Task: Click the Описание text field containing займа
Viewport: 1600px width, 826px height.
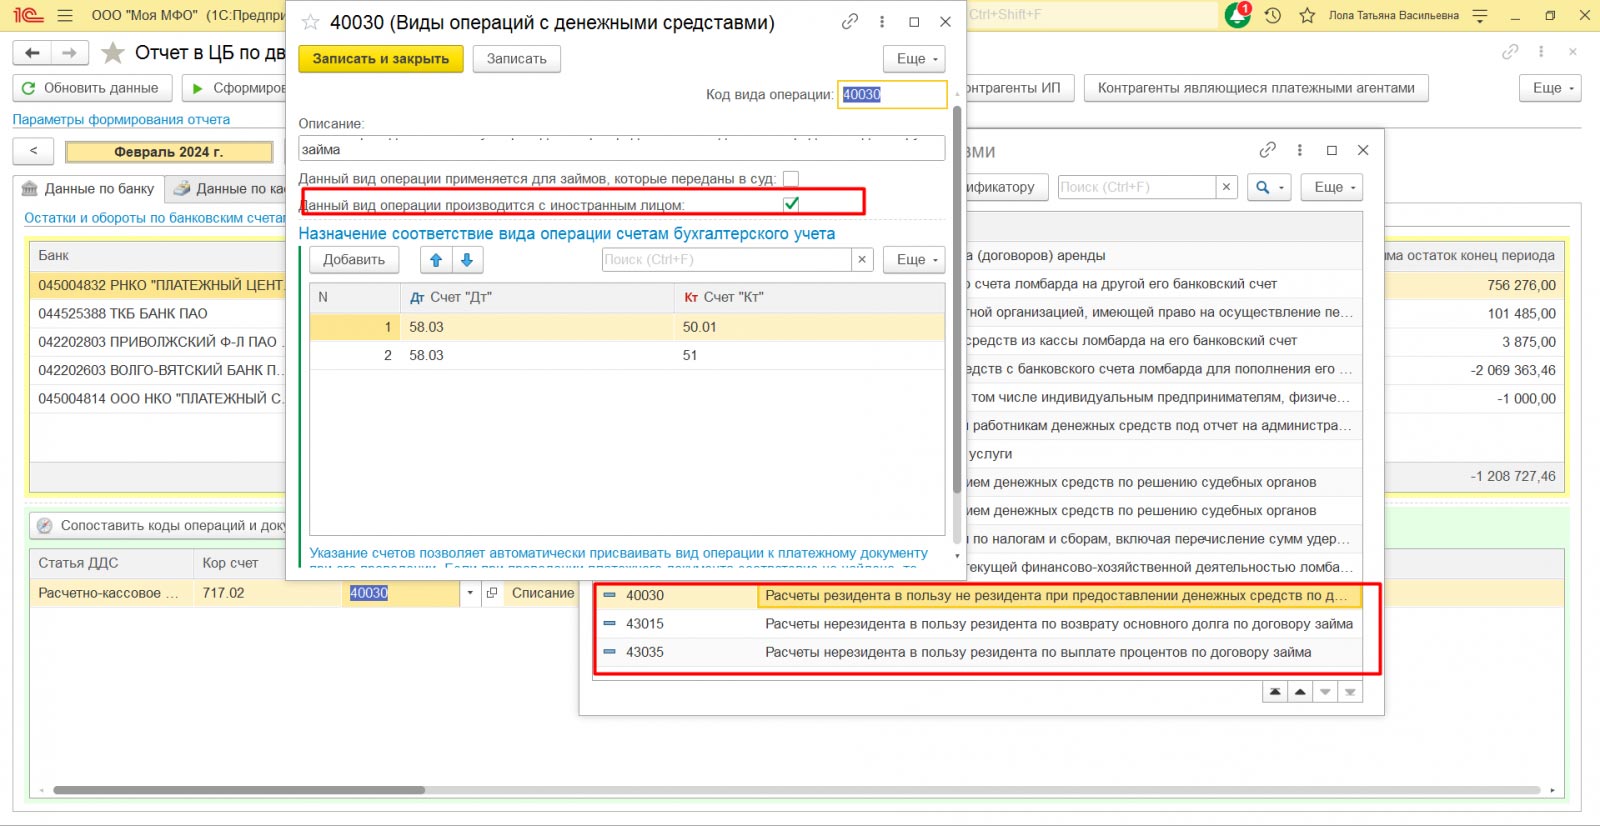Action: click(622, 149)
